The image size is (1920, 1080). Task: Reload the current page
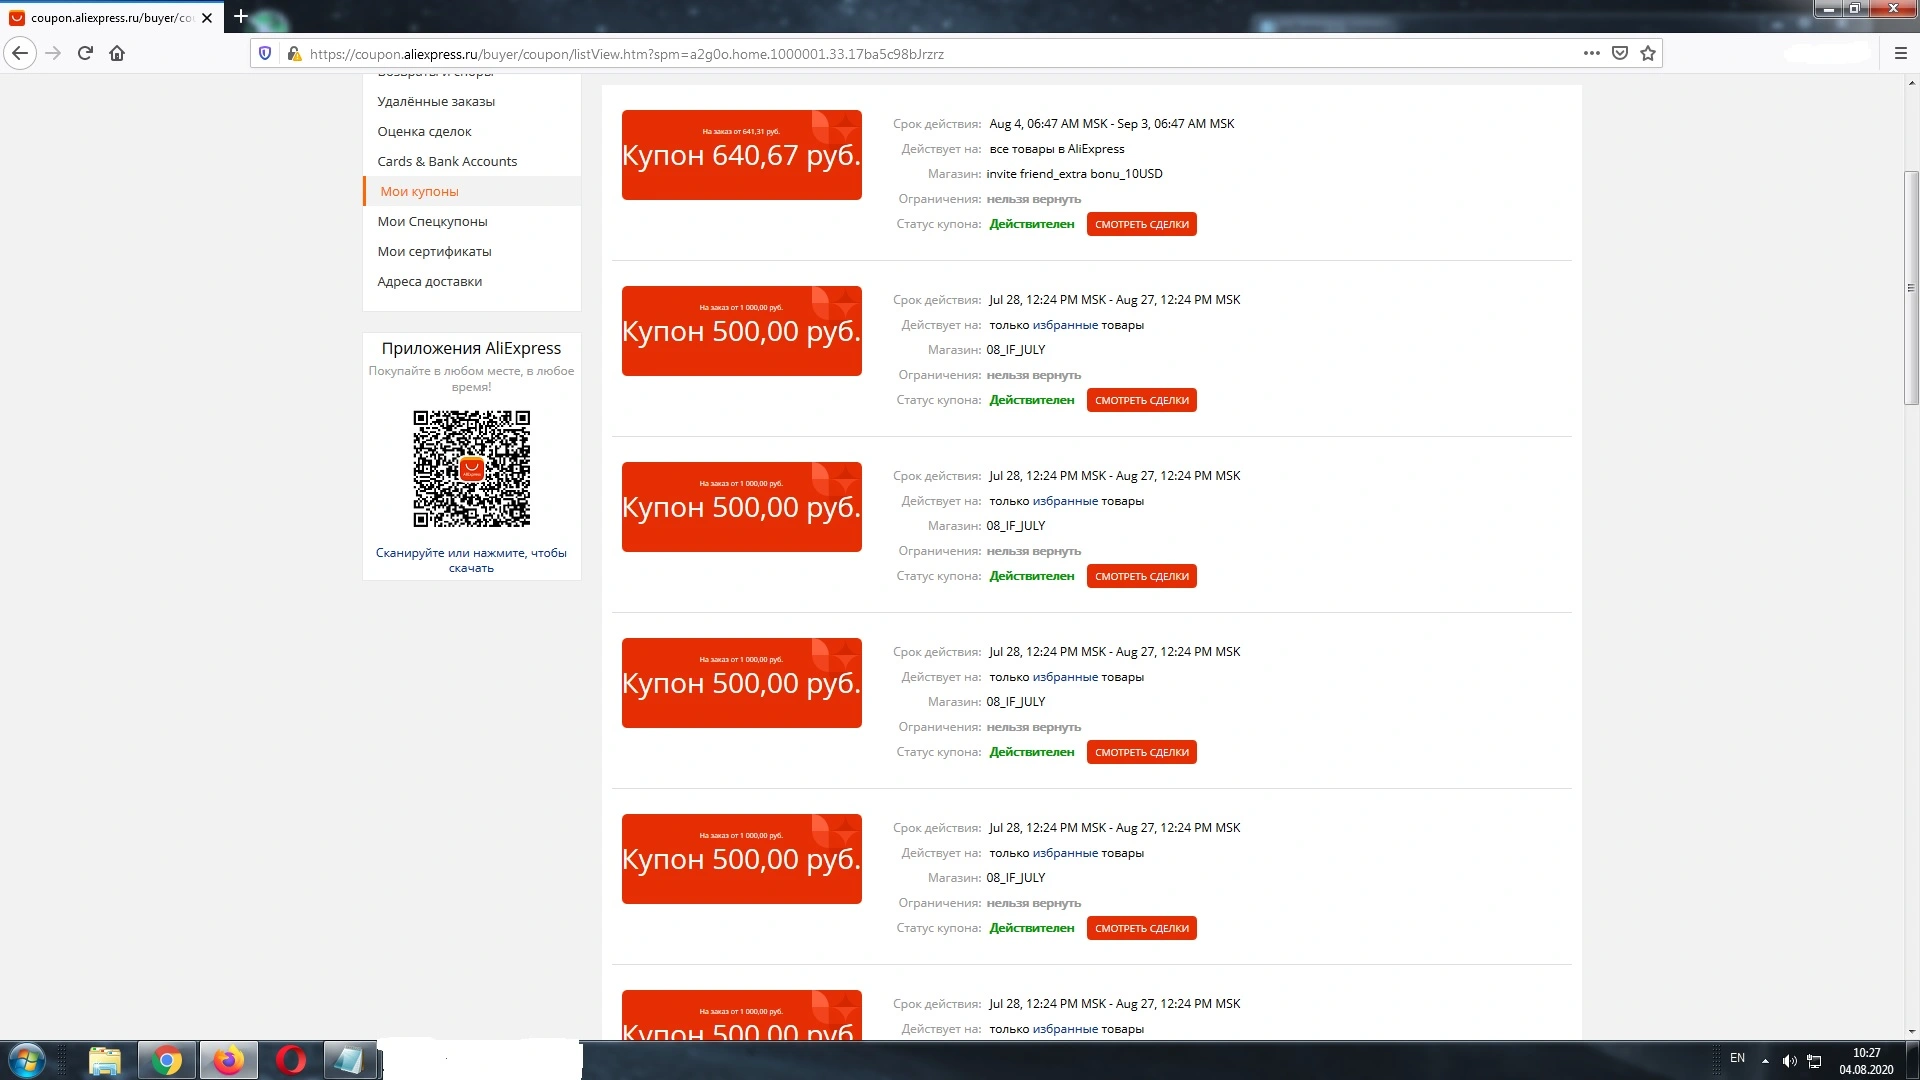tap(85, 54)
